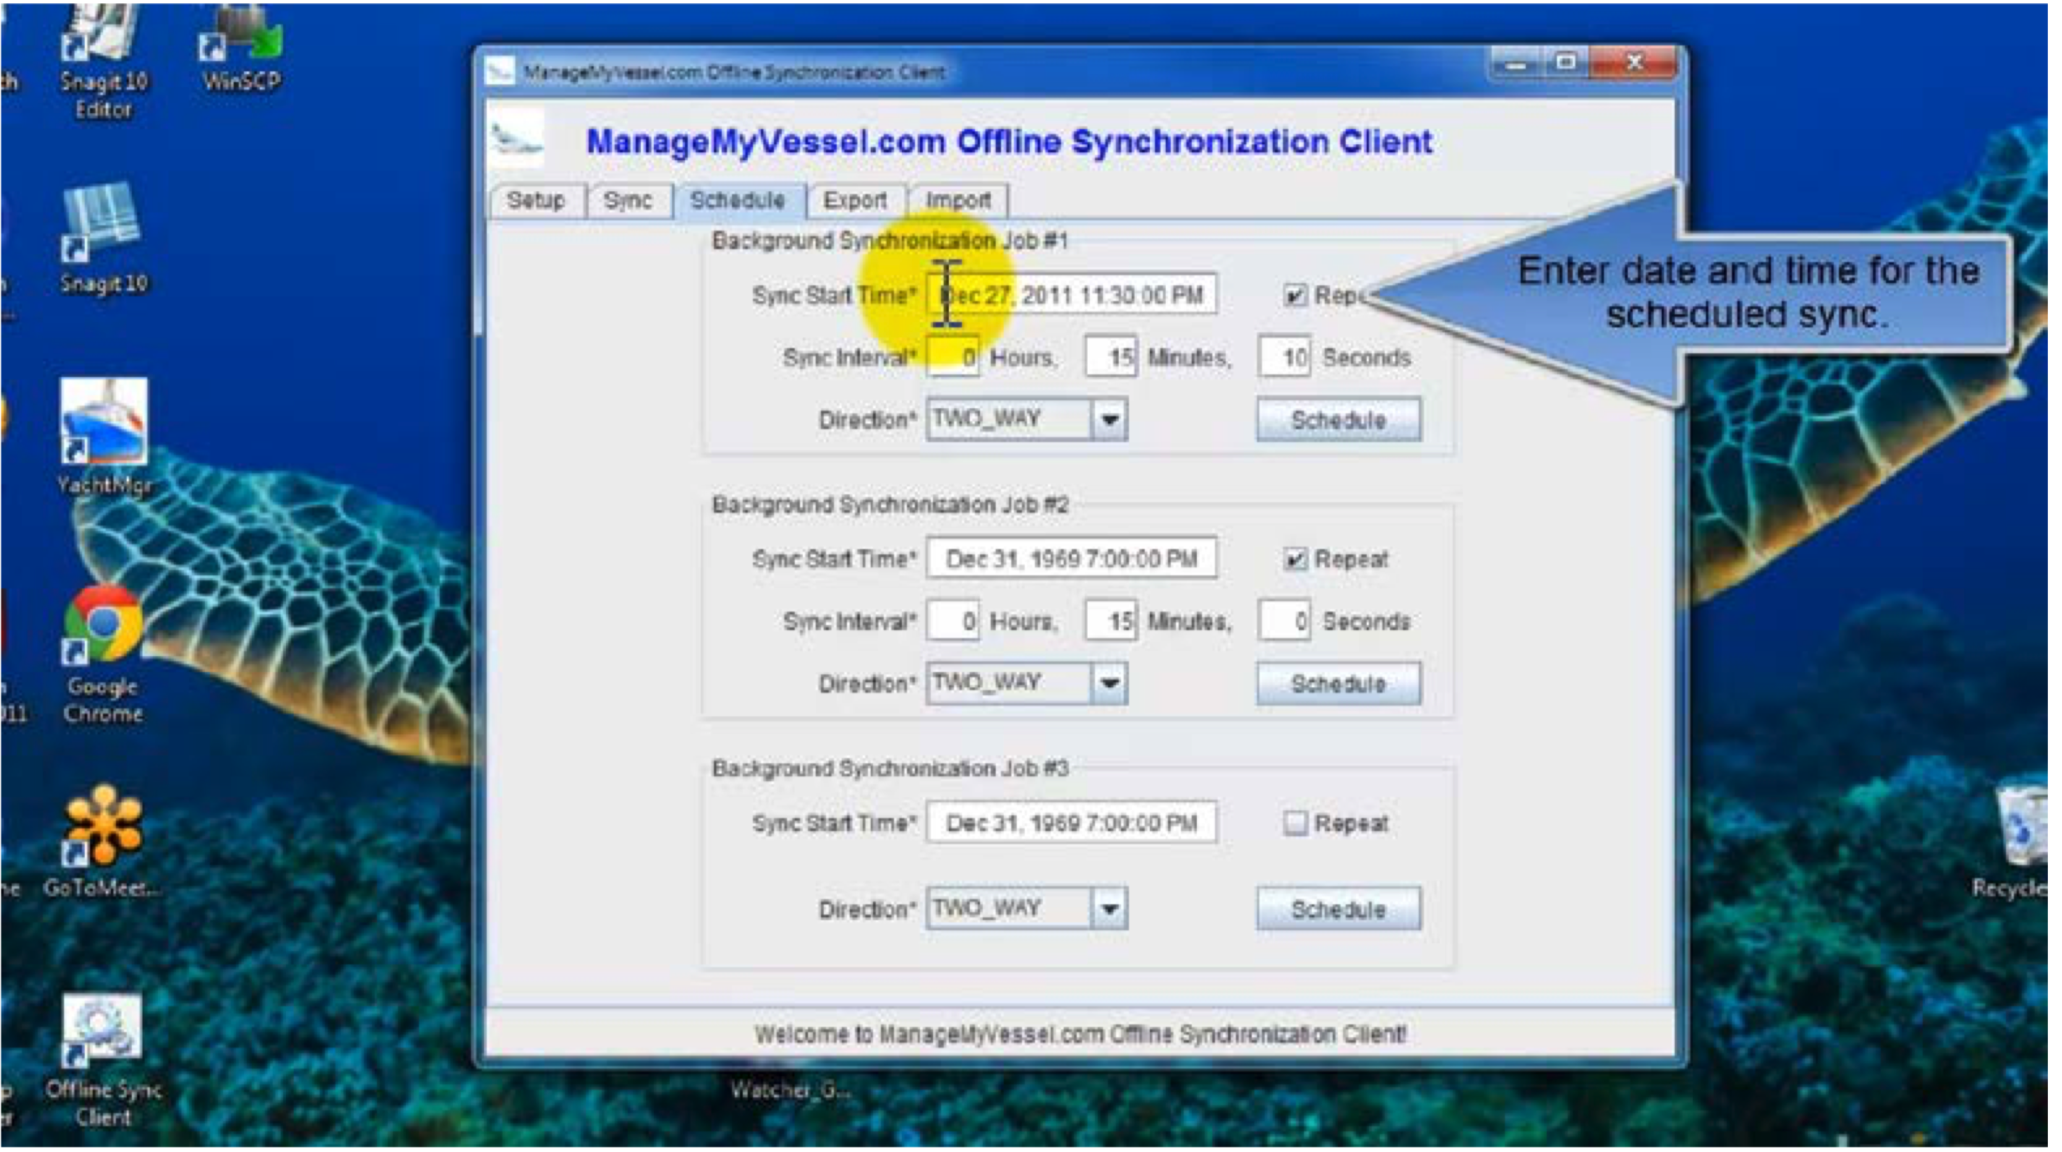Image resolution: width=2062 pixels, height=1152 pixels.
Task: Open the Export tab
Action: (x=856, y=200)
